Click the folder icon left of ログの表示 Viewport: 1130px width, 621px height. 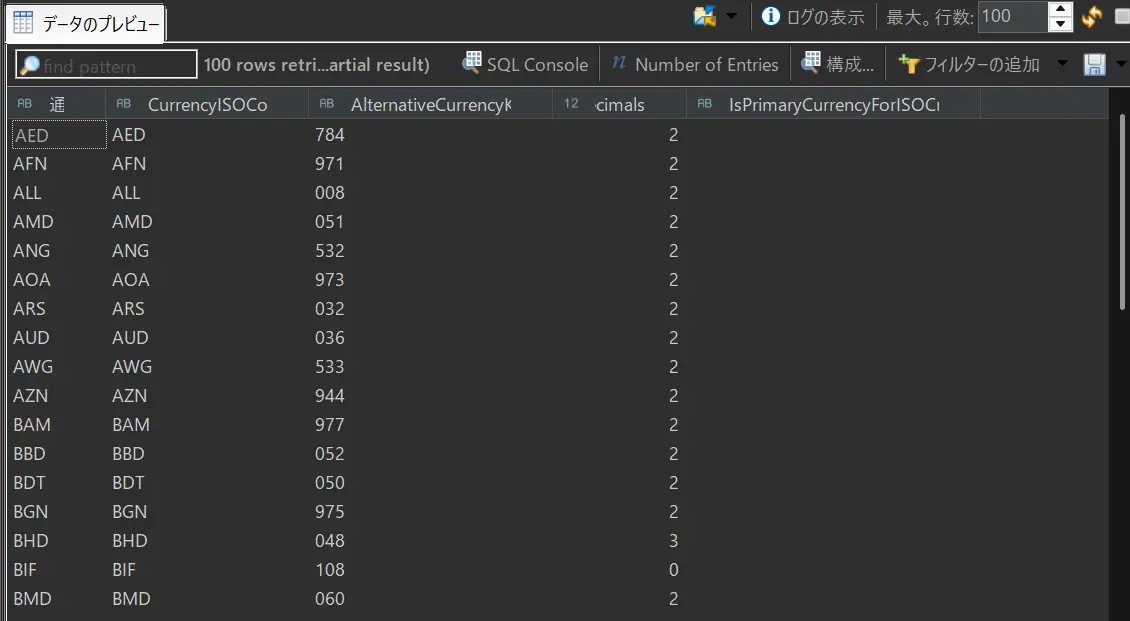pyautogui.click(x=704, y=16)
